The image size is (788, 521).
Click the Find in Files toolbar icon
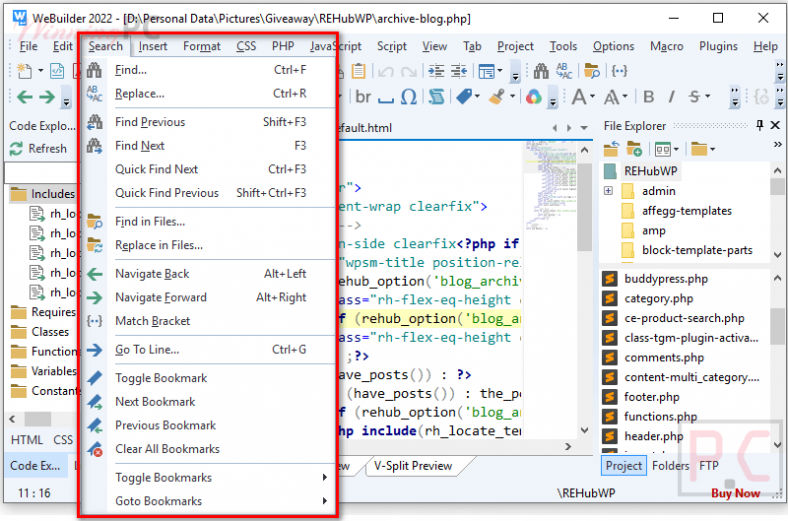(592, 71)
